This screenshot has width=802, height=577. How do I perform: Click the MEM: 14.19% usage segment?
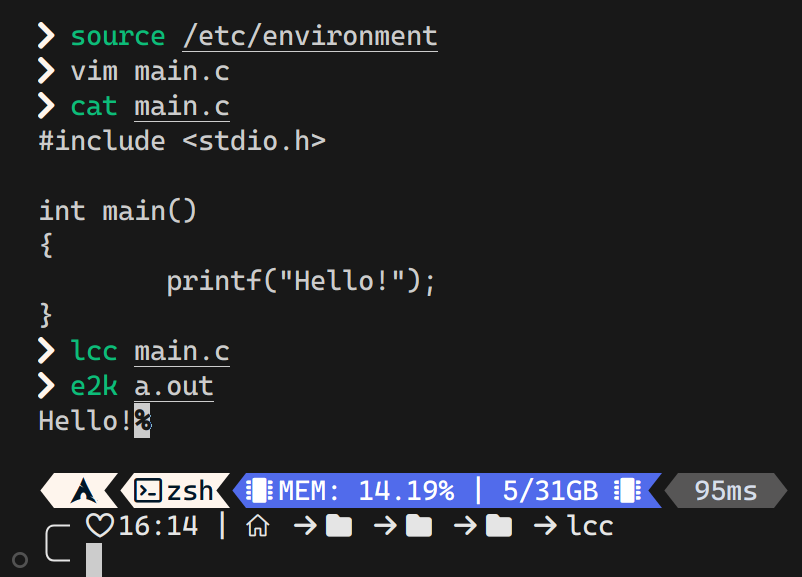[x=366, y=491]
